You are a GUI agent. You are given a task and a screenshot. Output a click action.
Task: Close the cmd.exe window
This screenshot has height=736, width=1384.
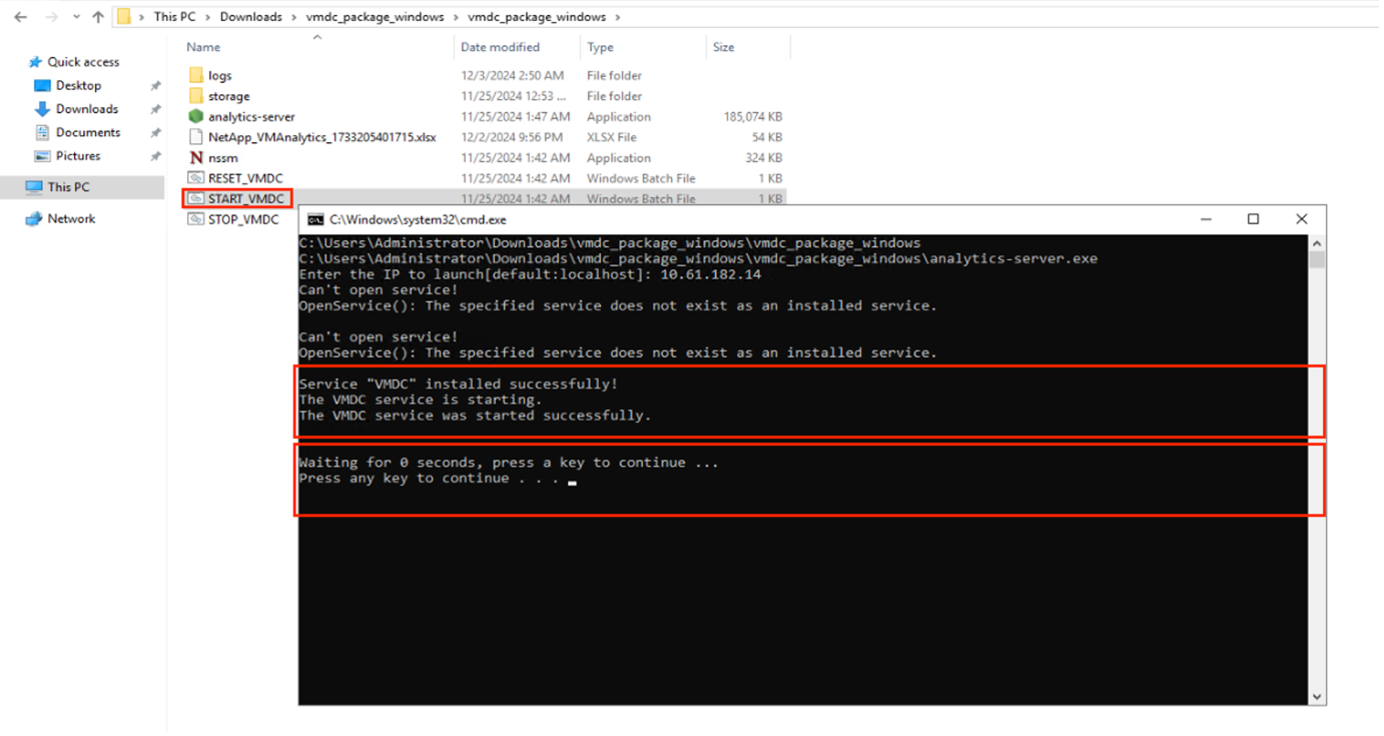point(1301,219)
